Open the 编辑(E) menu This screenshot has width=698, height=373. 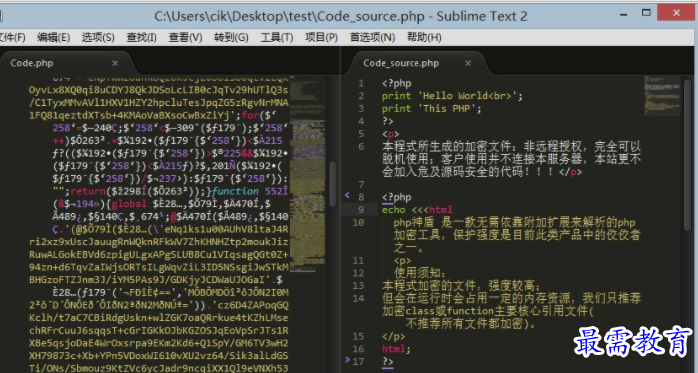53,37
